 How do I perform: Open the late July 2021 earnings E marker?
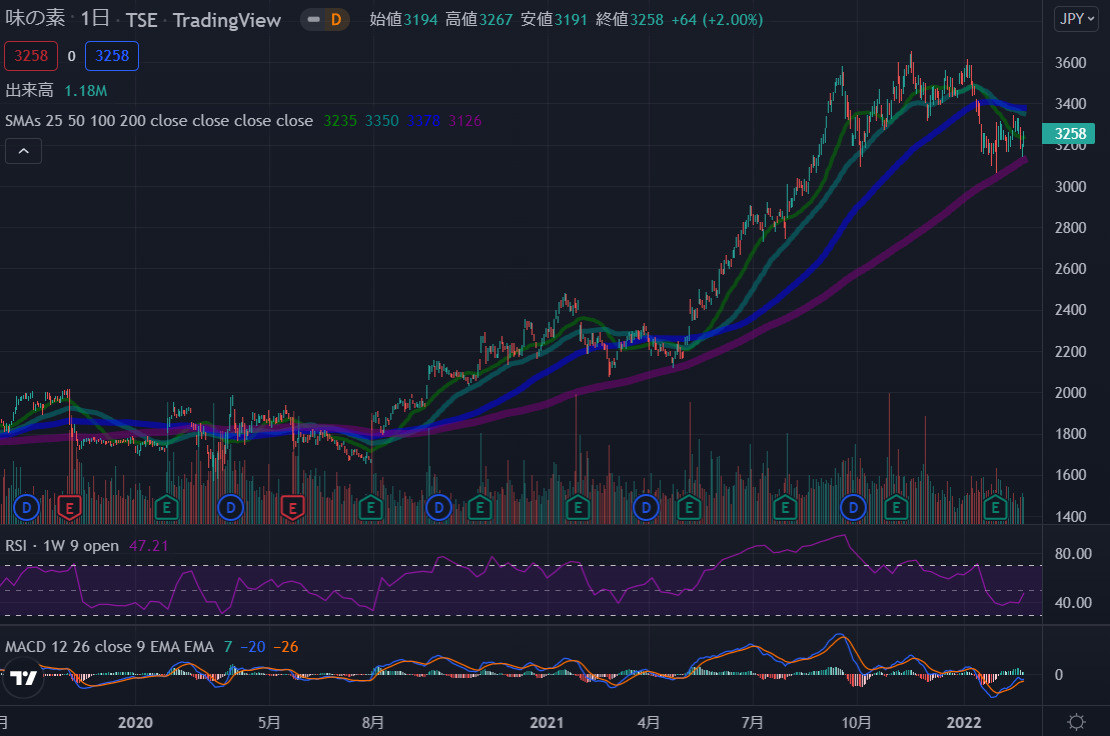(784, 507)
